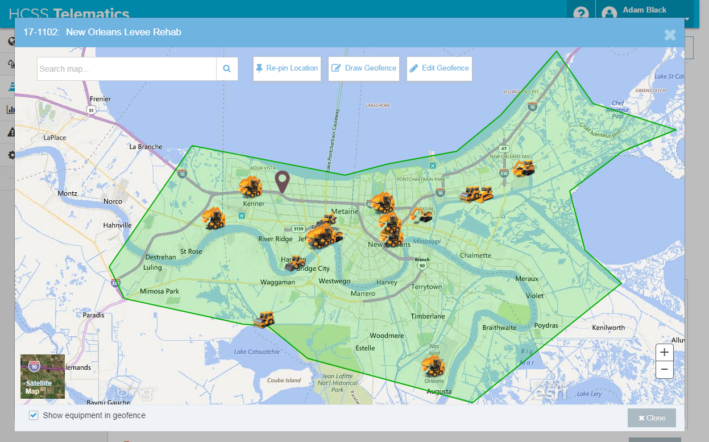The image size is (709, 442).
Task: Click the bulldozer icon near Lake Cataouatche
Action: tap(264, 320)
